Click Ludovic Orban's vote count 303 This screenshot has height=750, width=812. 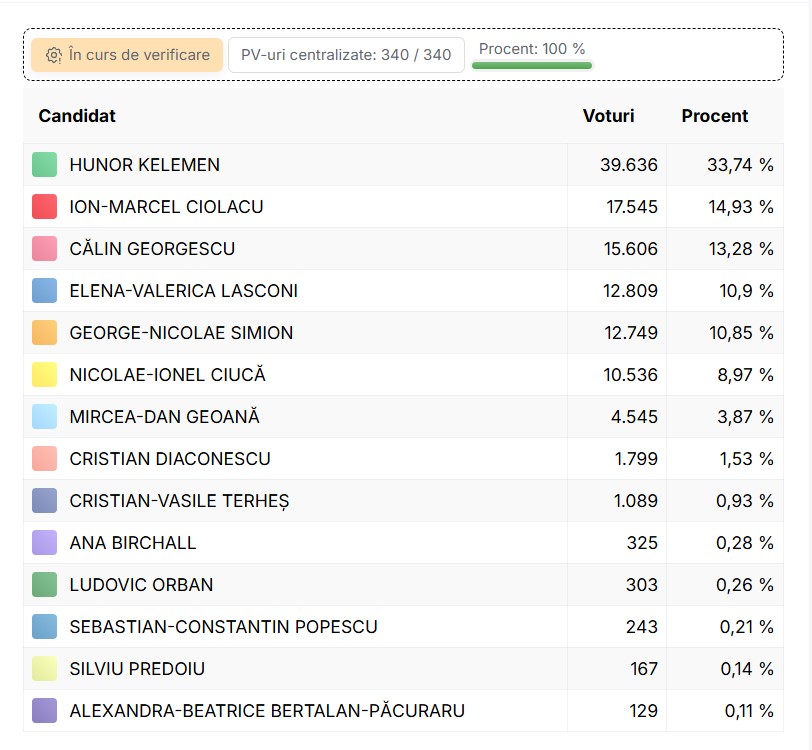pyautogui.click(x=642, y=585)
